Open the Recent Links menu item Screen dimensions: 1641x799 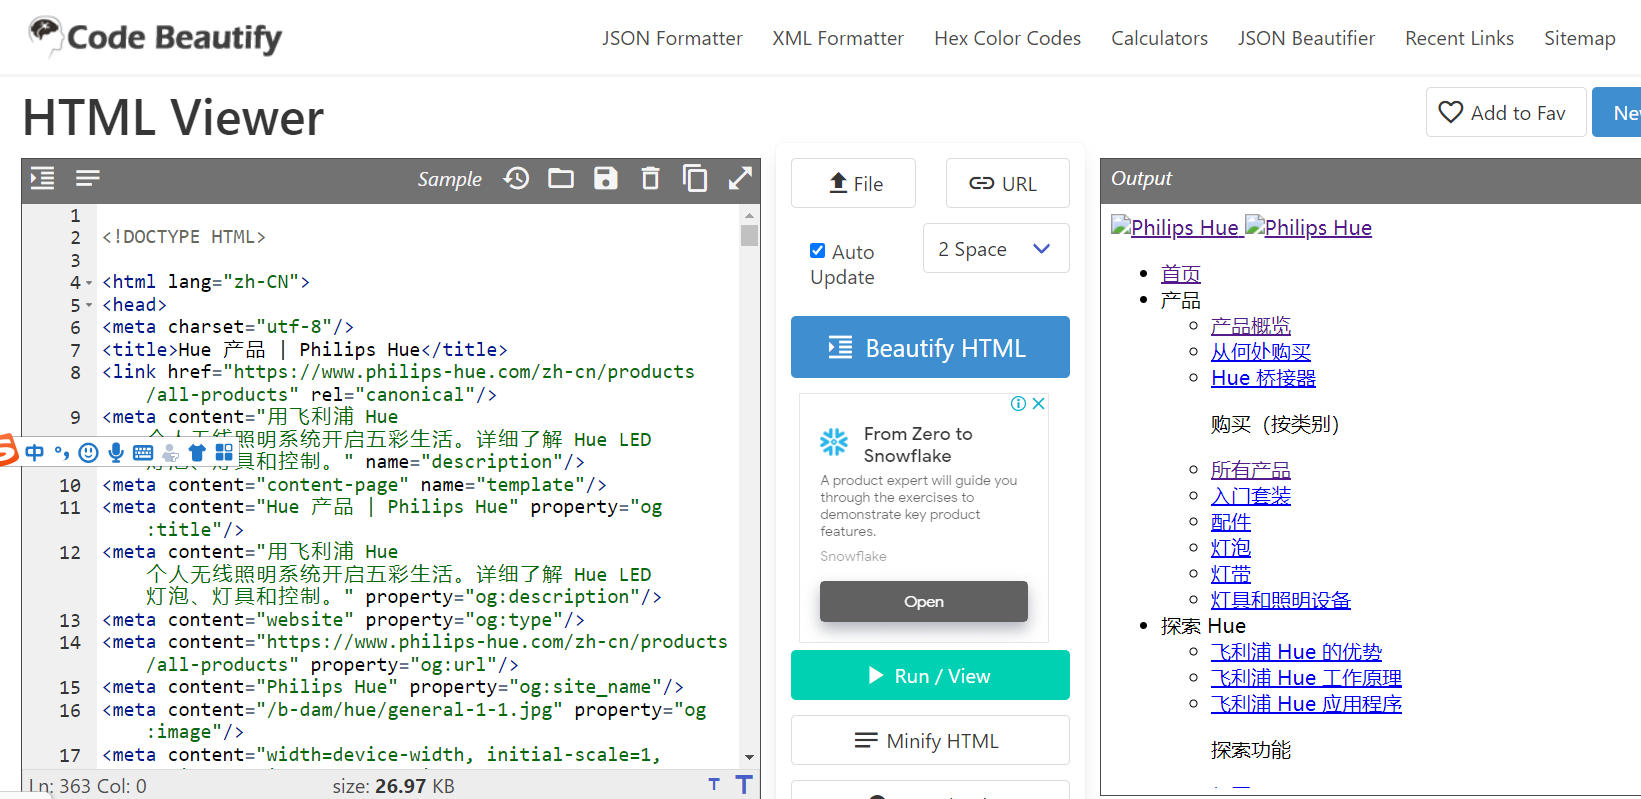(x=1459, y=38)
